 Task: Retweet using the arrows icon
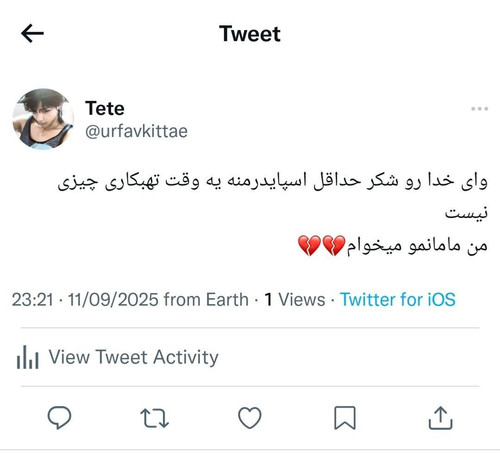tap(154, 418)
